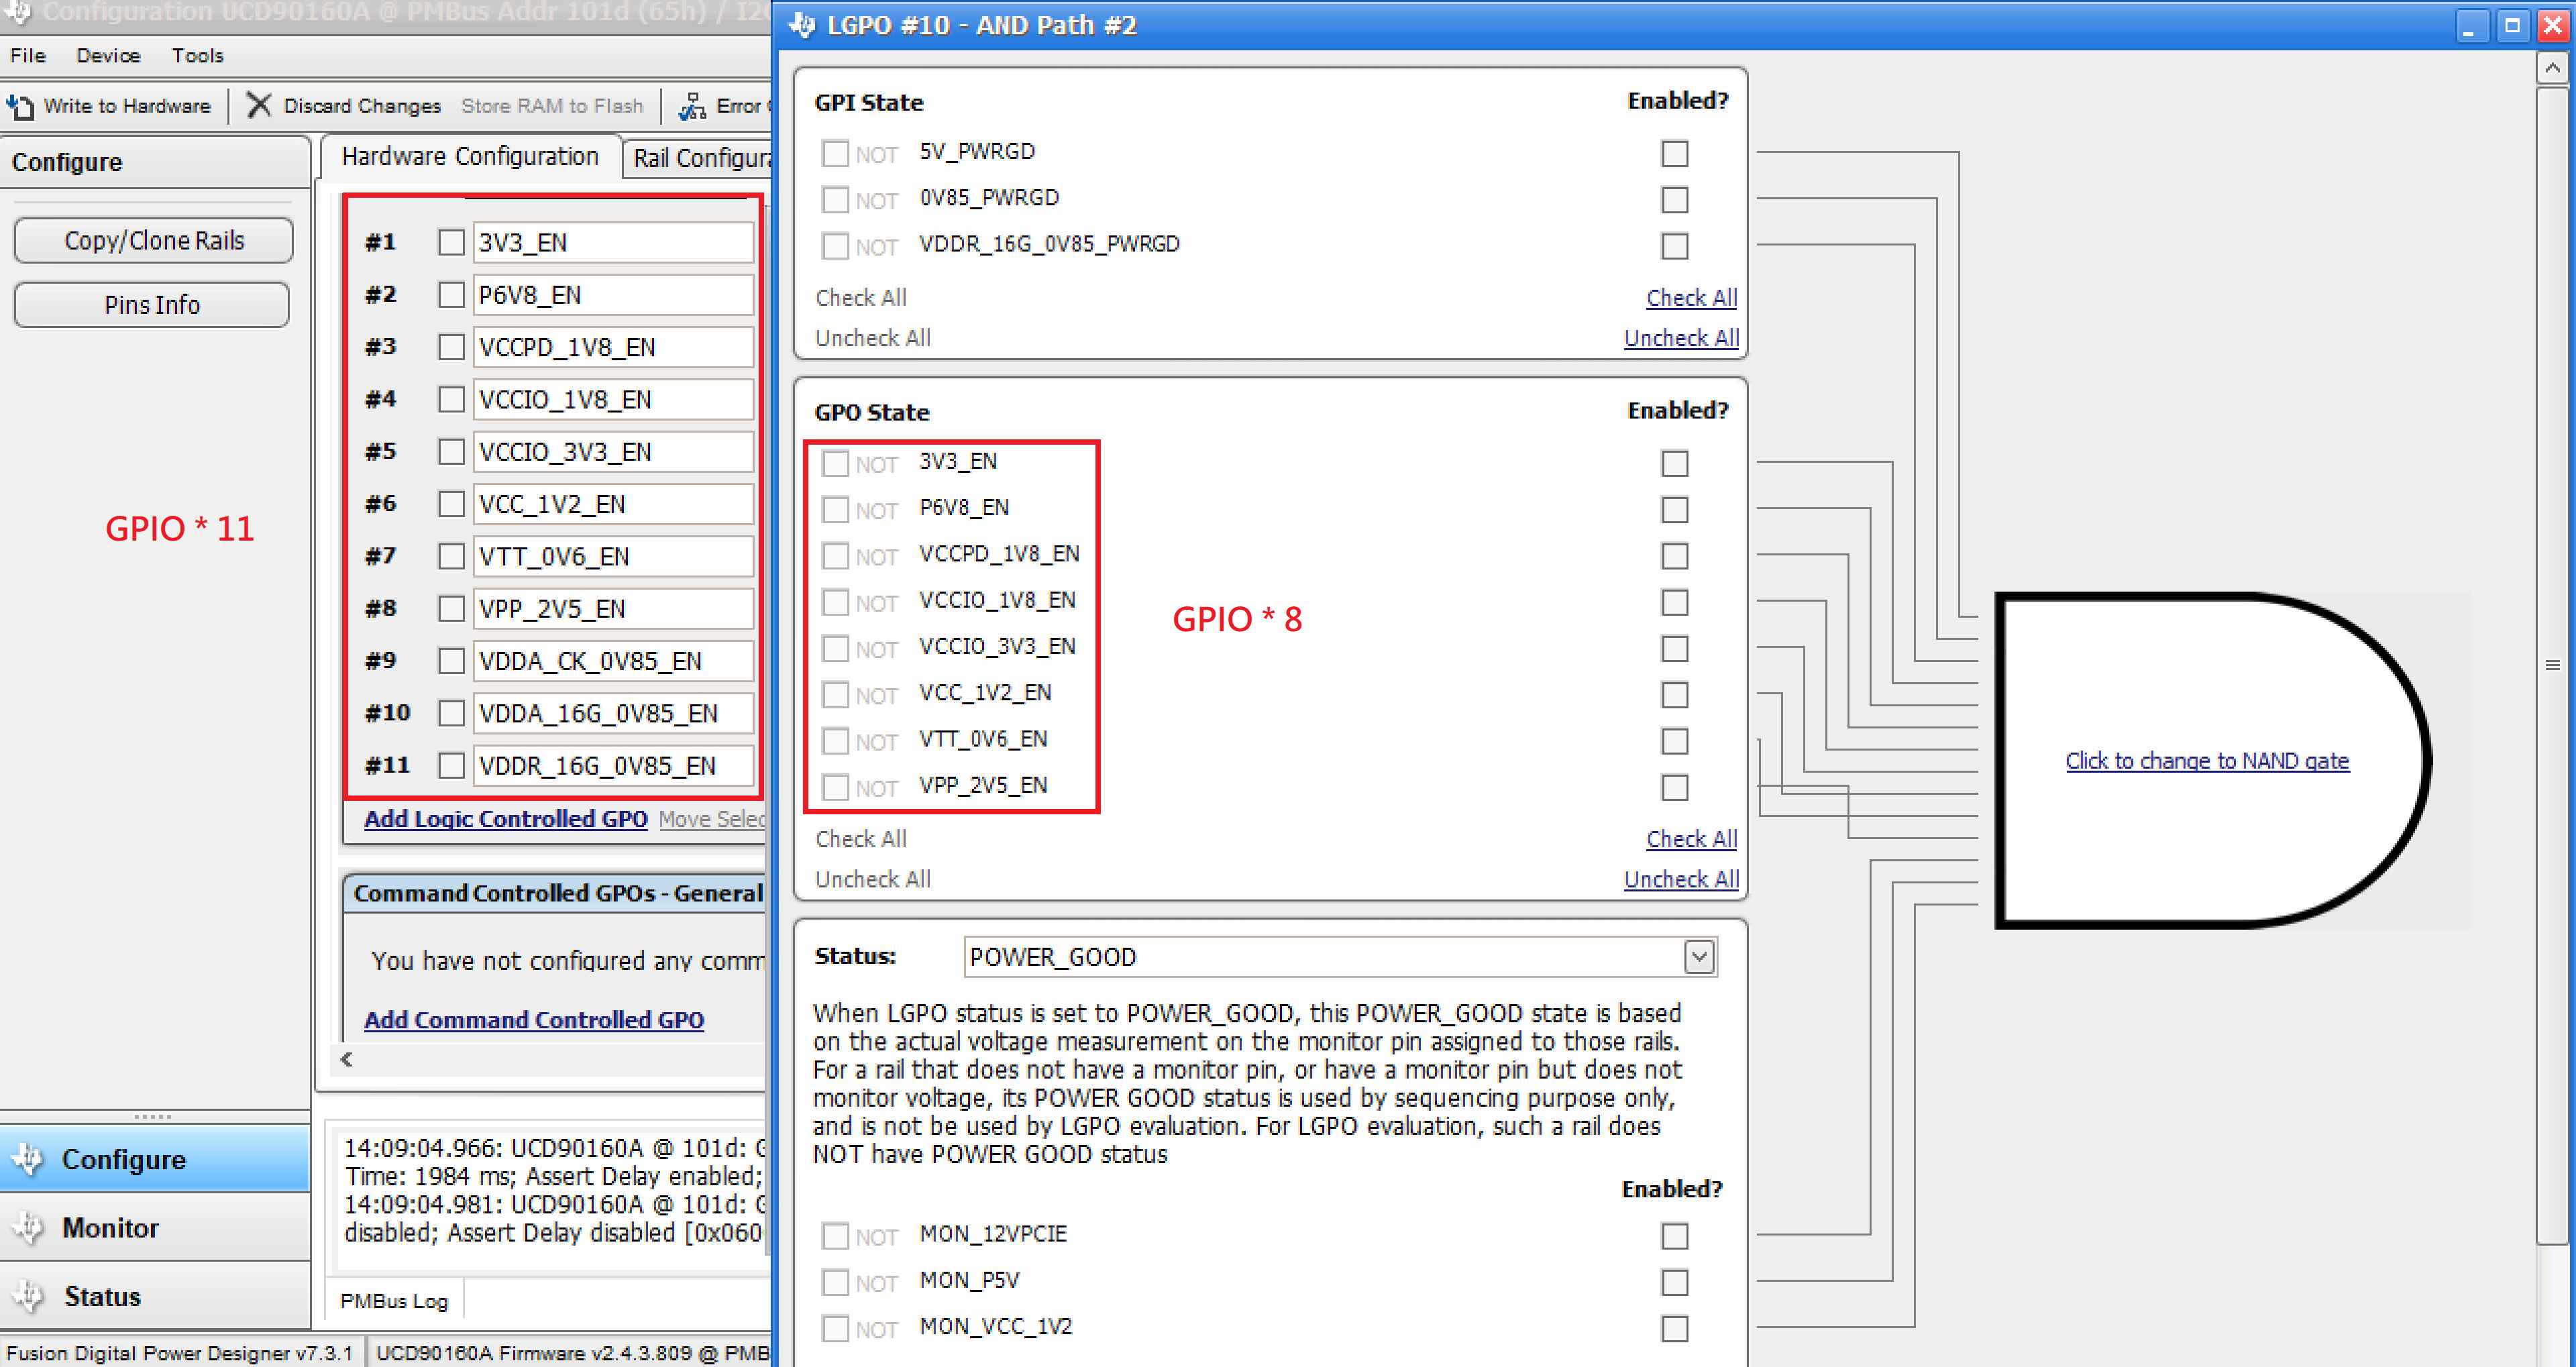This screenshot has width=2576, height=1367.
Task: Tick the #4 VCCIO_1V8_EN GPO checkbox
Action: tap(451, 400)
